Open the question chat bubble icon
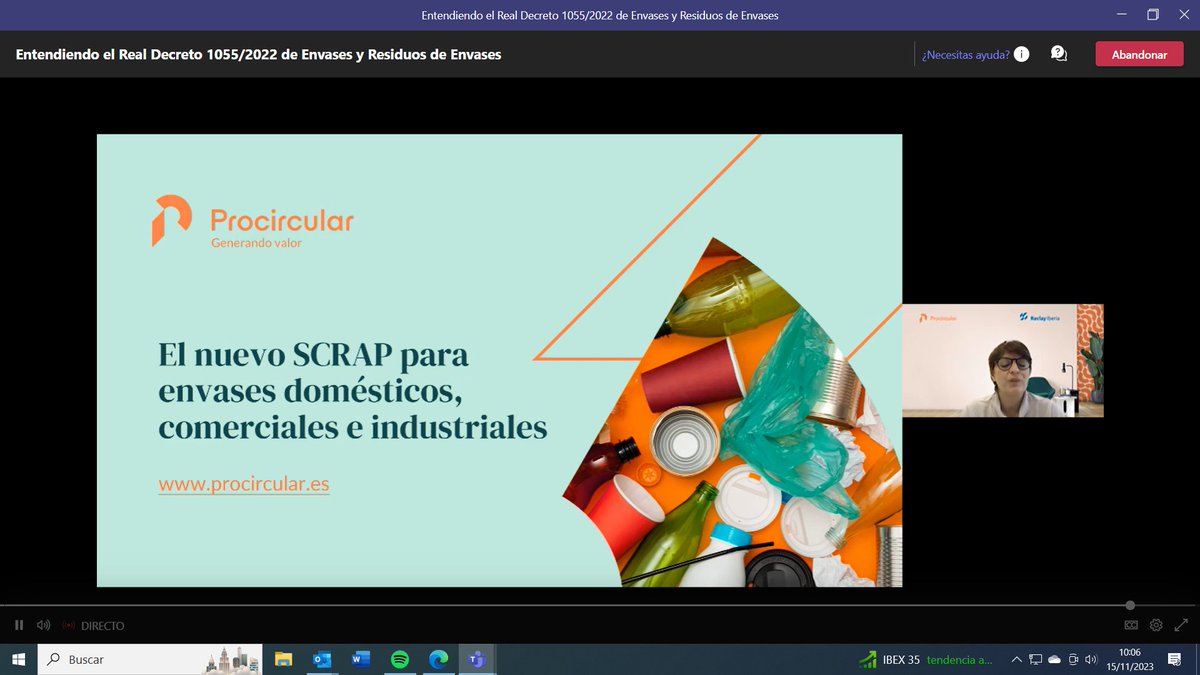This screenshot has height=675, width=1200. [1058, 54]
